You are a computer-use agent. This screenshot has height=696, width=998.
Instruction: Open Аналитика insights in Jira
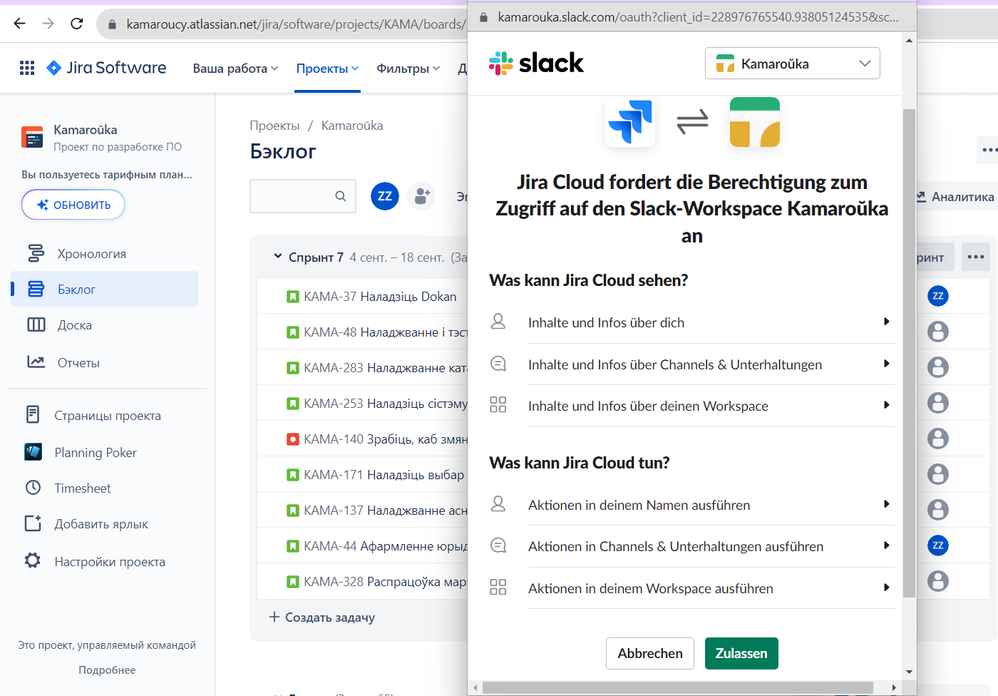pos(955,197)
